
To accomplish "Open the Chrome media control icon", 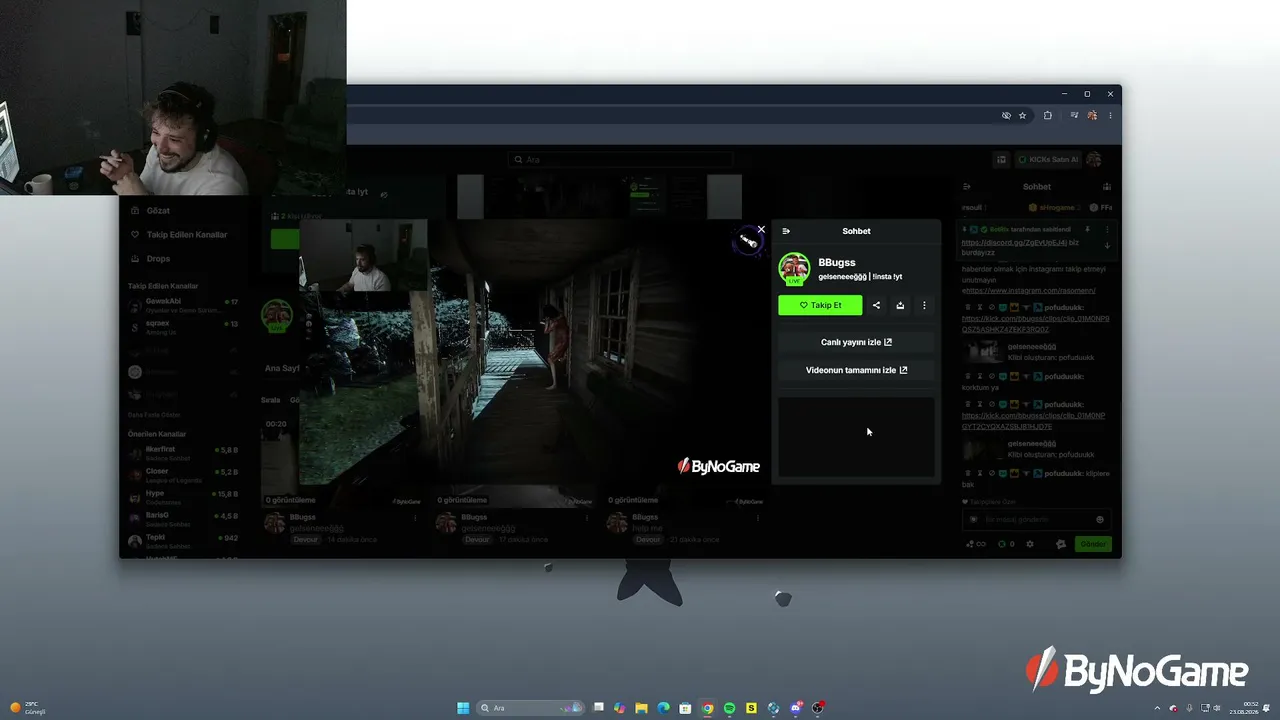I will (x=1074, y=116).
